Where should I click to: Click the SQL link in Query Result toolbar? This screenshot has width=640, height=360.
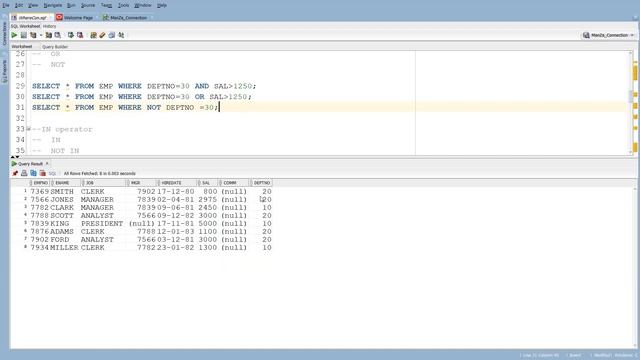click(52, 173)
